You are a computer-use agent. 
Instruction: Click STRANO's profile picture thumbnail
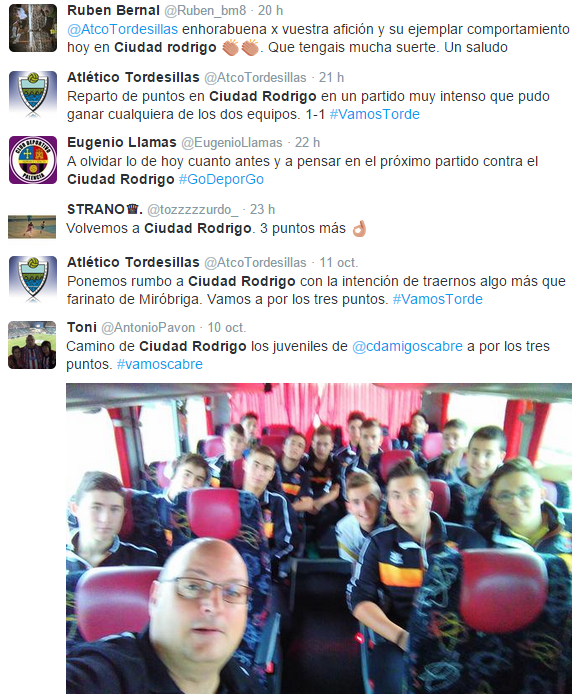pos(32,227)
